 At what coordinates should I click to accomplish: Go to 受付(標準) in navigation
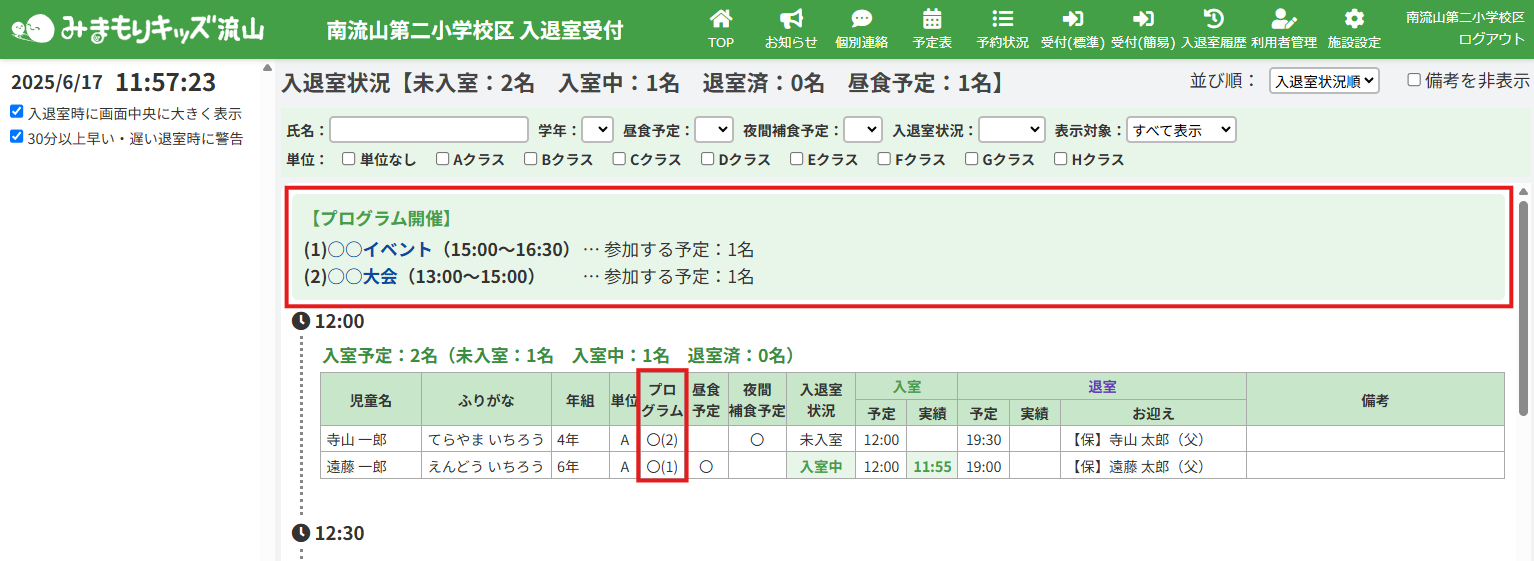1072,30
